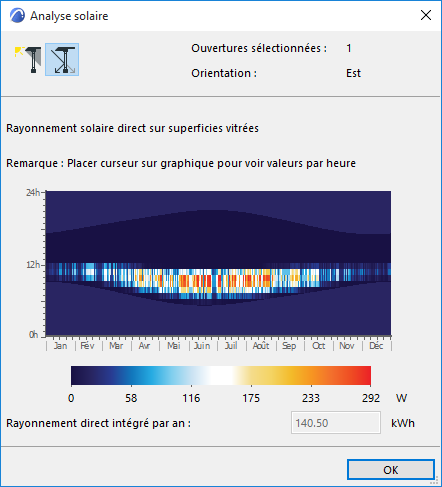Click the solar radiation heatmap chart
Screen dimensions: 442x487
(218, 263)
